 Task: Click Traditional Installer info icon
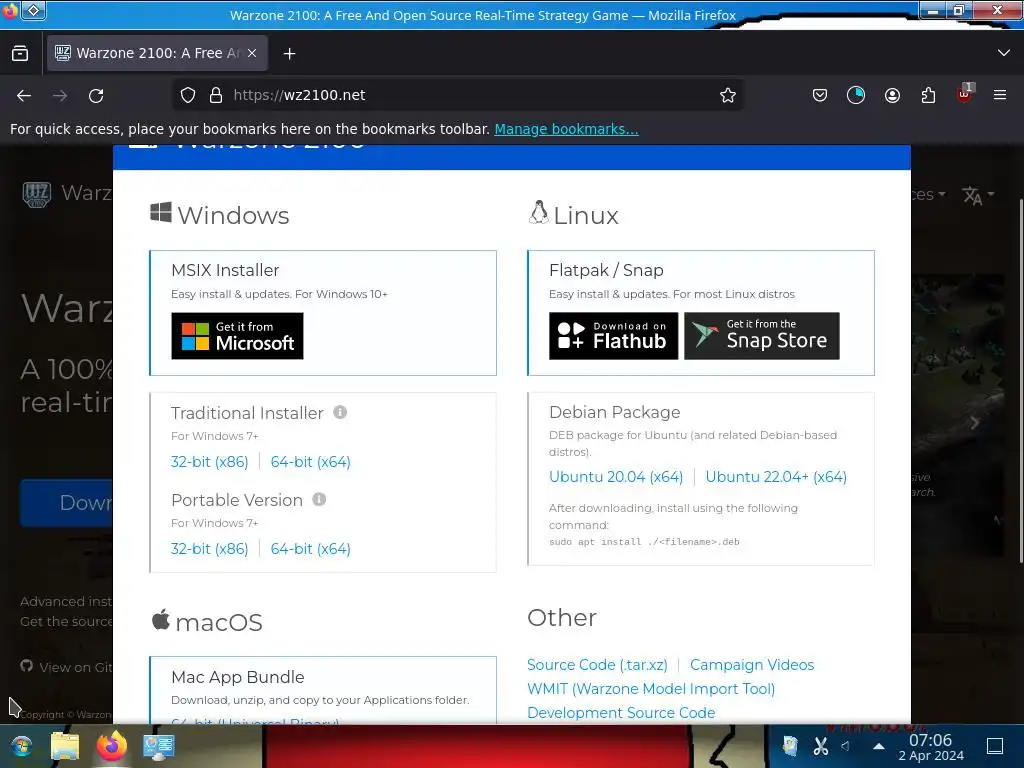tap(340, 412)
